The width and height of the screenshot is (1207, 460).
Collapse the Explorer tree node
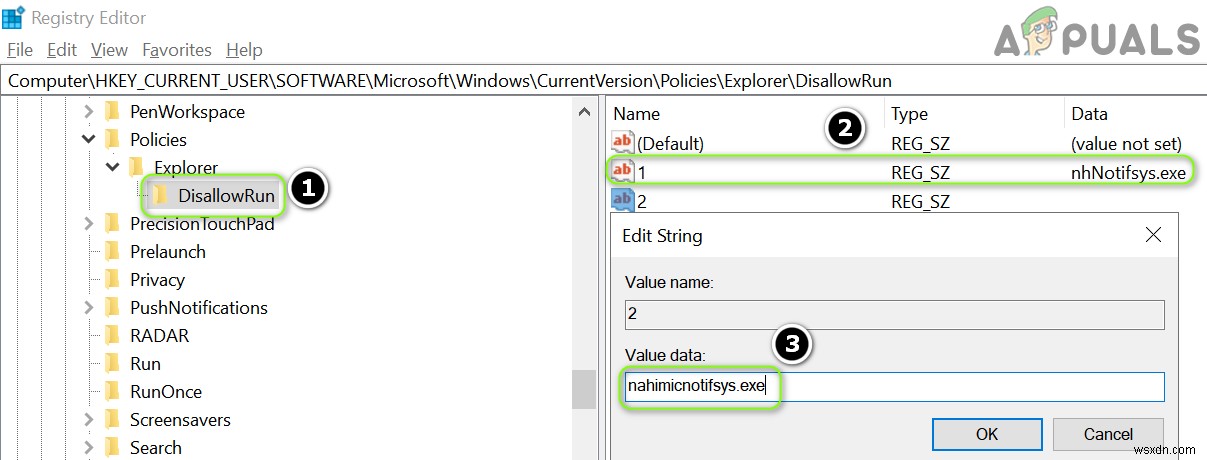(113, 167)
